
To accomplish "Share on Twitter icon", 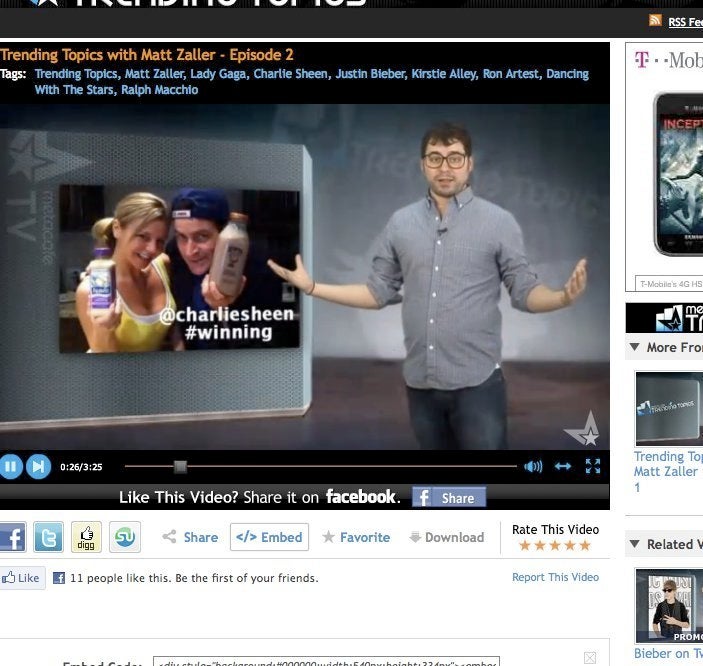I will point(48,537).
